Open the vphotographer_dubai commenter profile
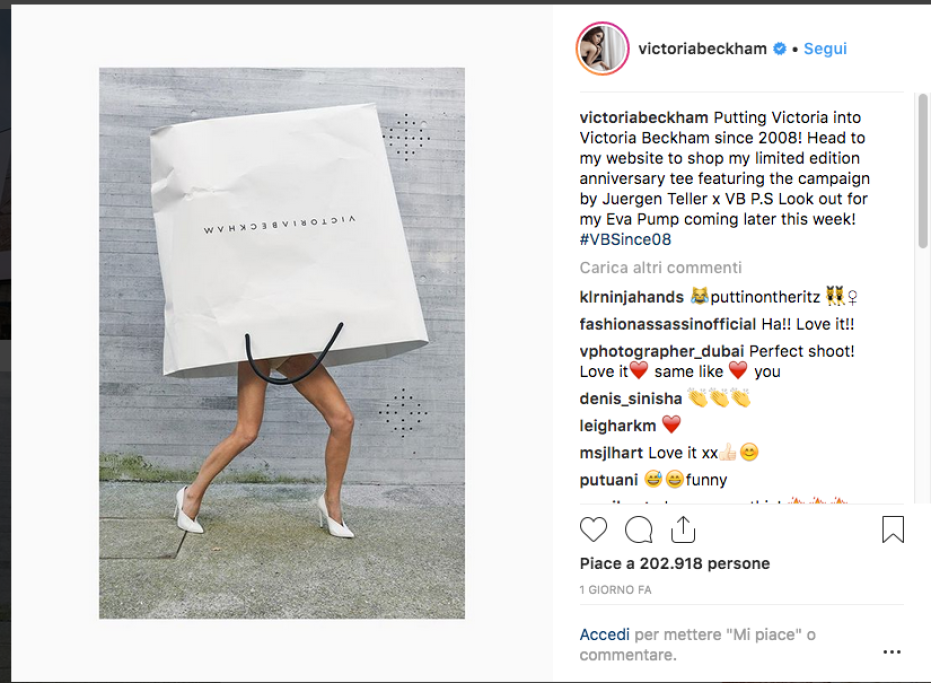This screenshot has width=931, height=683. 661,352
